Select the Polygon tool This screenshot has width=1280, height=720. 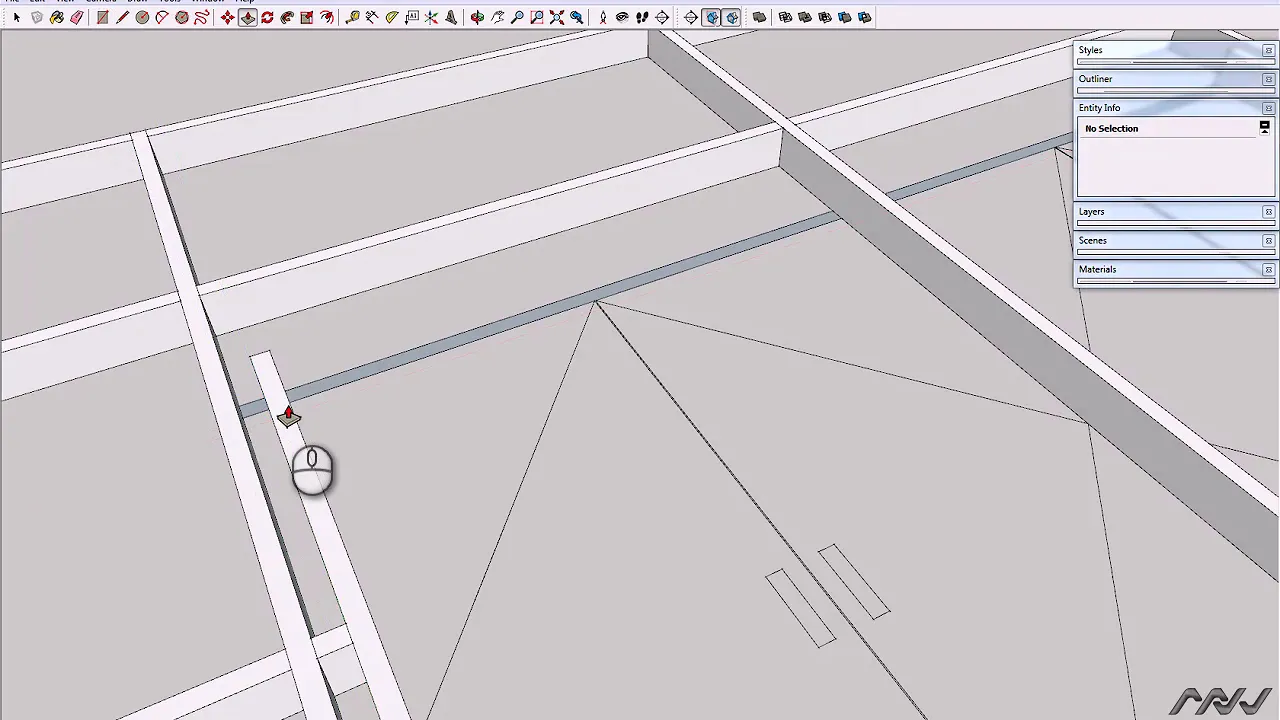182,17
